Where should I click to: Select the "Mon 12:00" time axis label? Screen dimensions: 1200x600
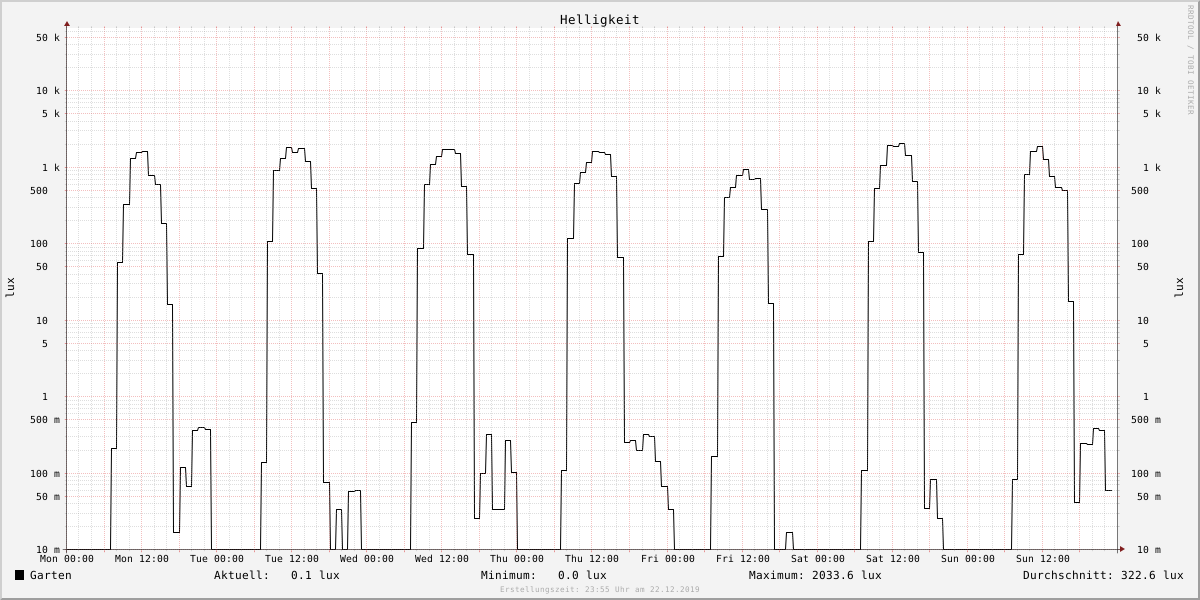pos(142,559)
